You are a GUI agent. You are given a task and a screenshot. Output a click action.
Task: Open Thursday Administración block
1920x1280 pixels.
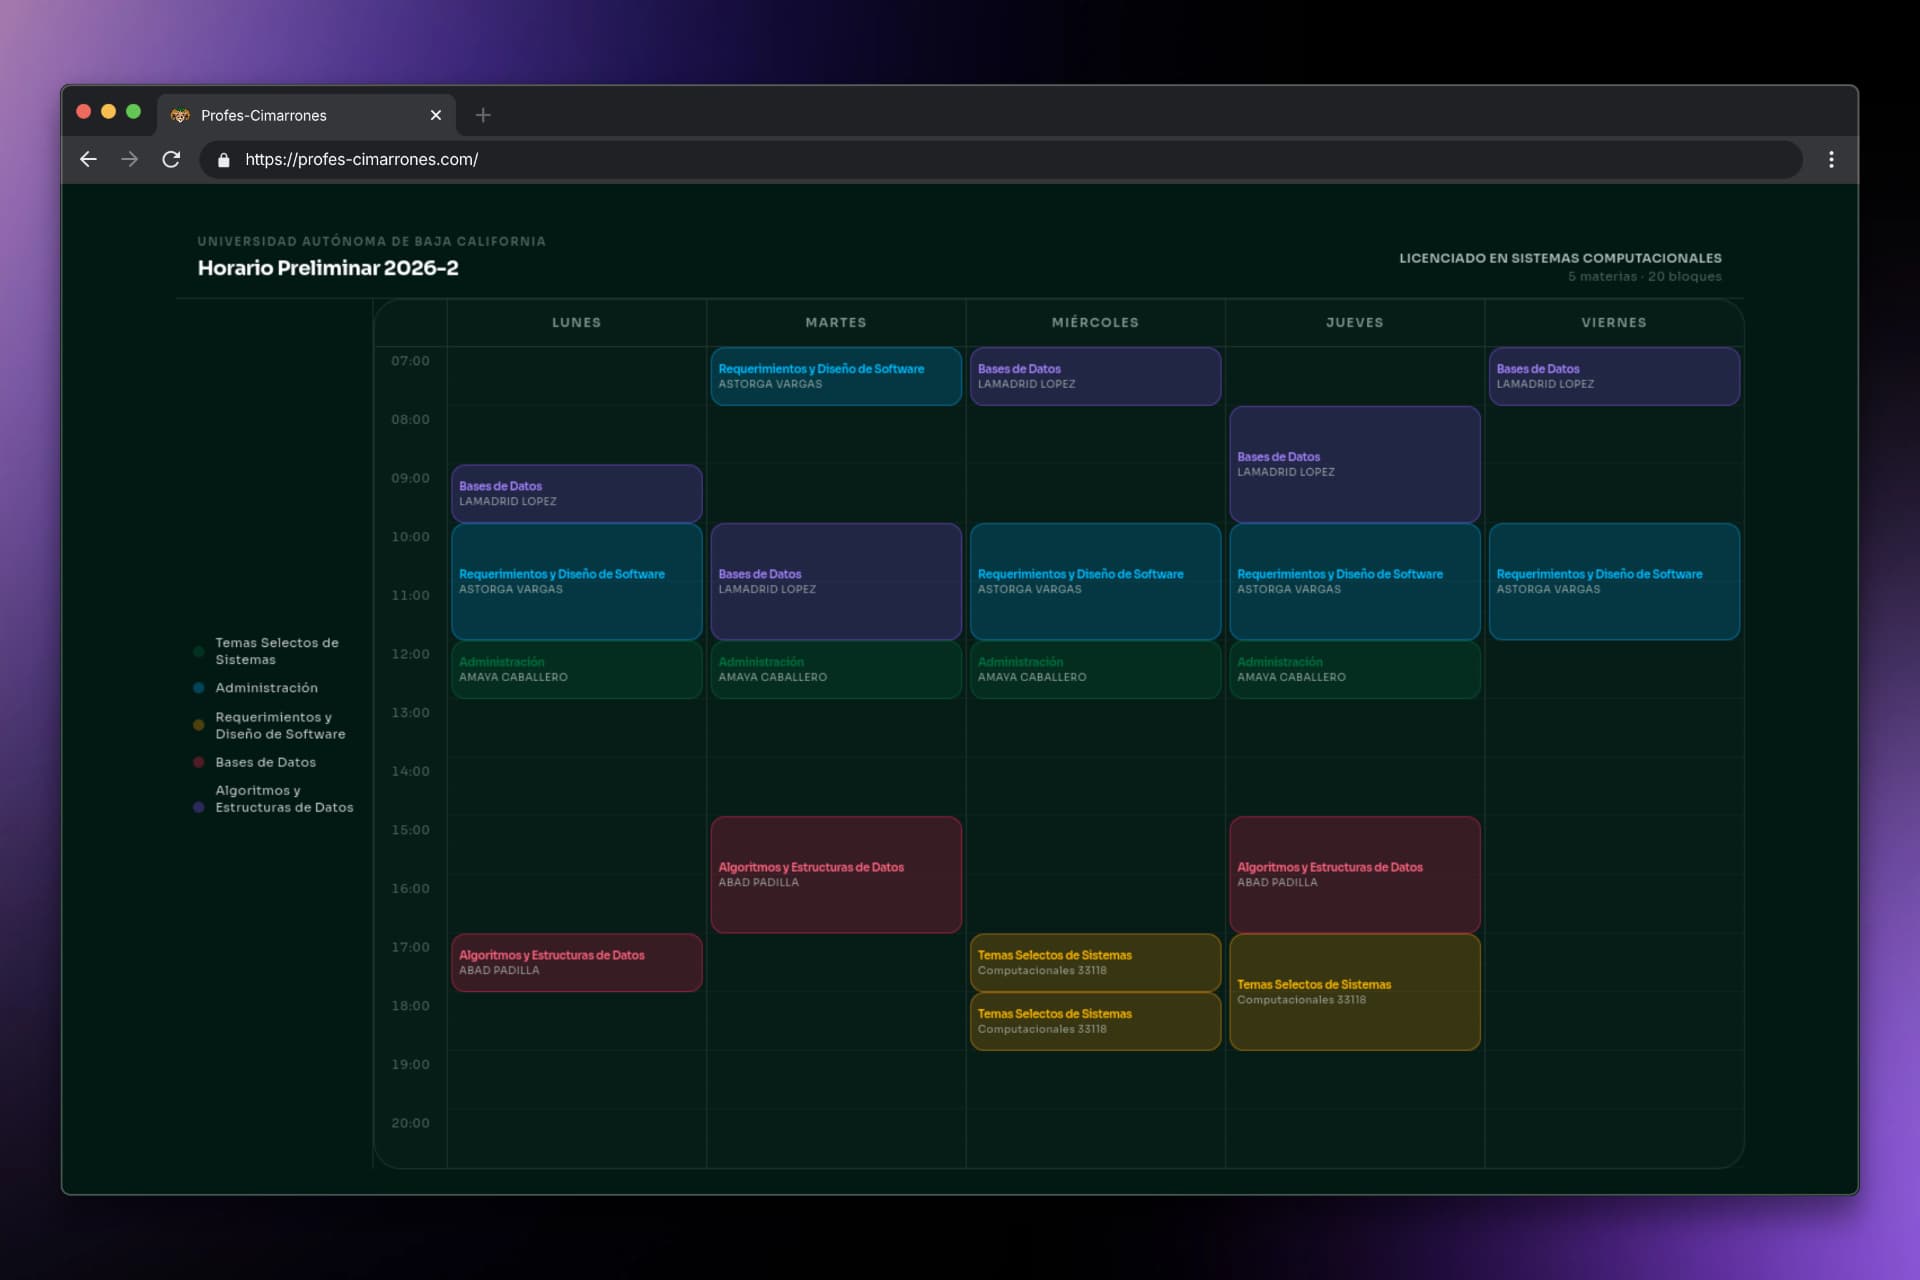tap(1355, 669)
